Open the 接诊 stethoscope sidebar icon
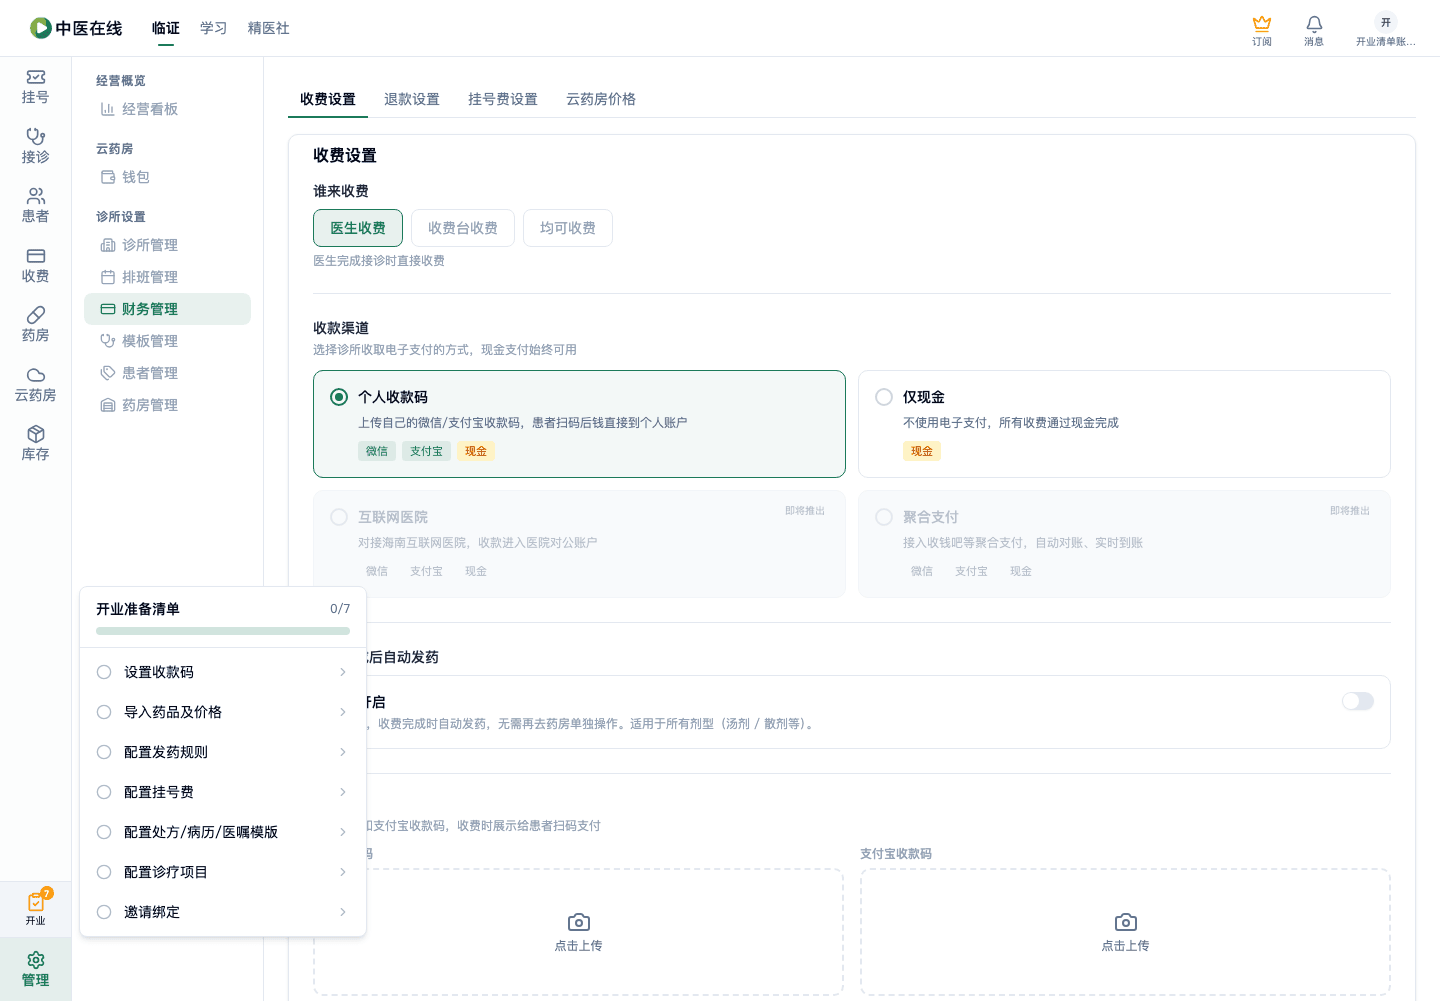 tap(36, 136)
